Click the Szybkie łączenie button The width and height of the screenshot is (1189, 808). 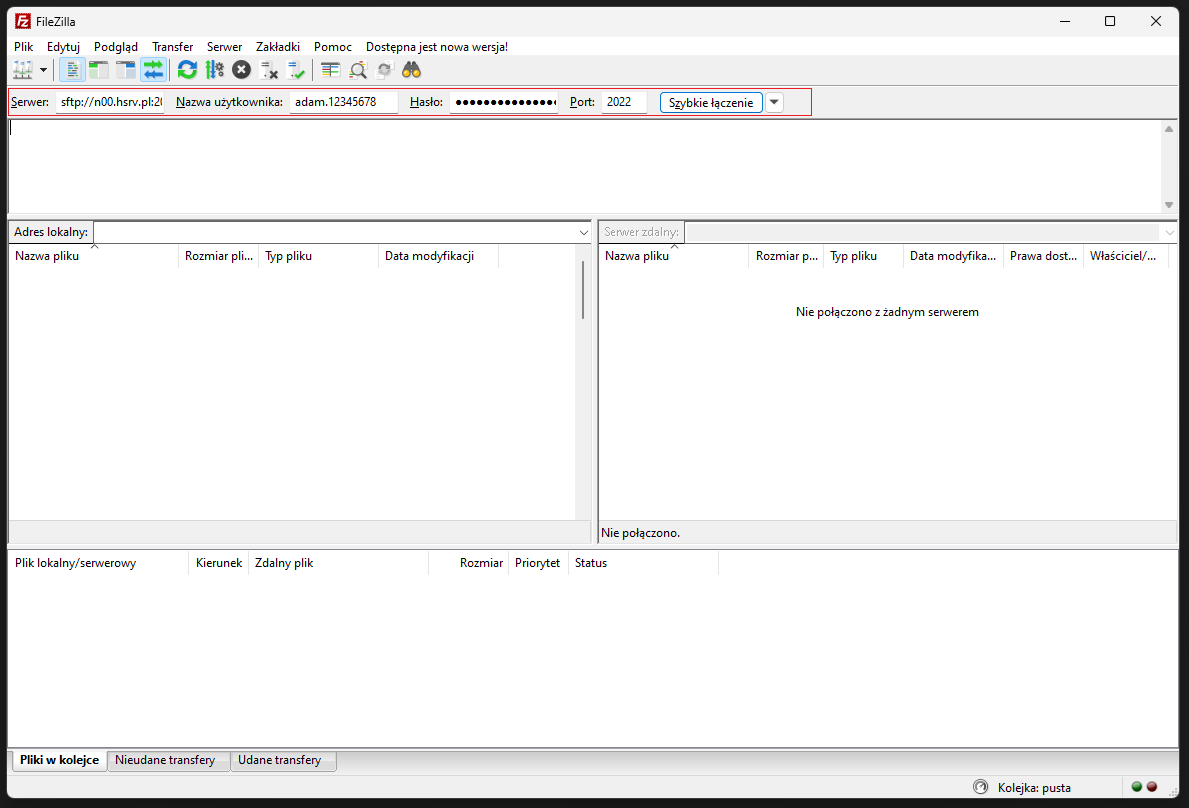pyautogui.click(x=710, y=101)
